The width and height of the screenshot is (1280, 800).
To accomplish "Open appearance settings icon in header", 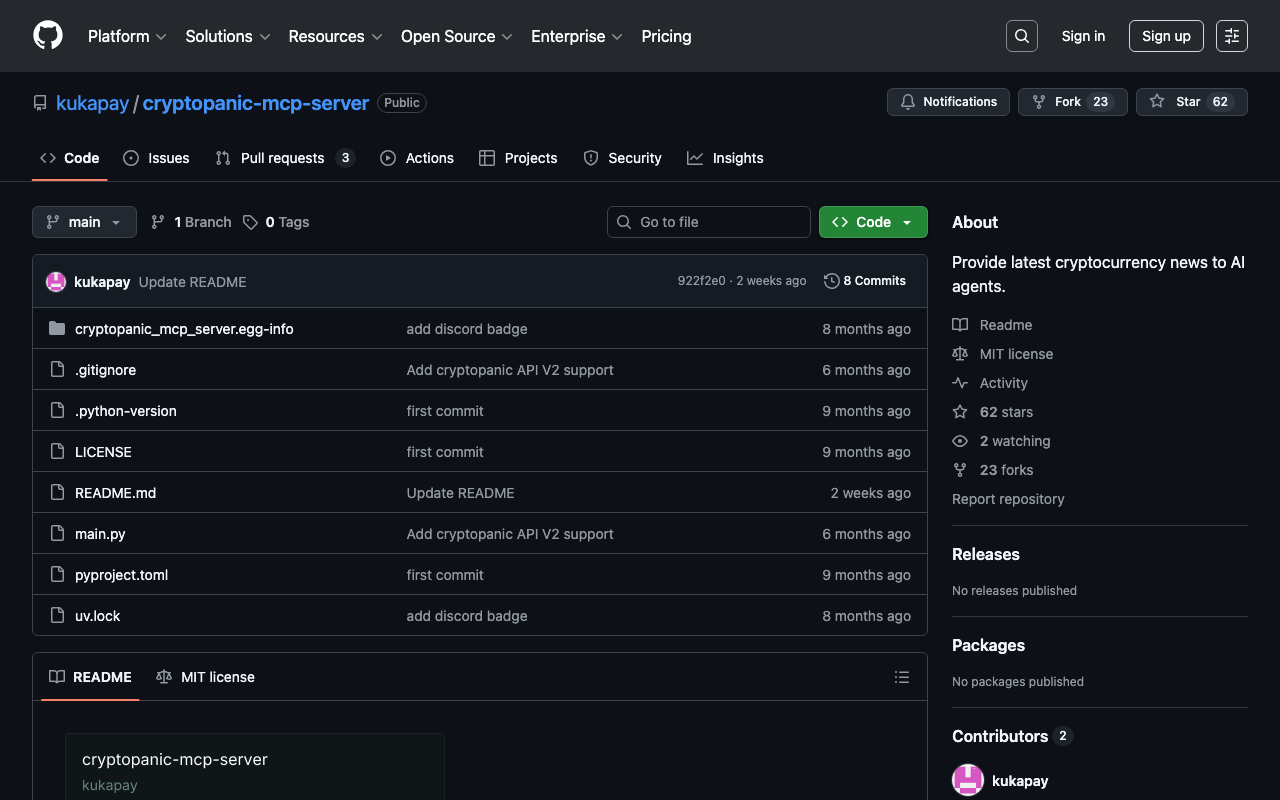I will pos(1231,36).
